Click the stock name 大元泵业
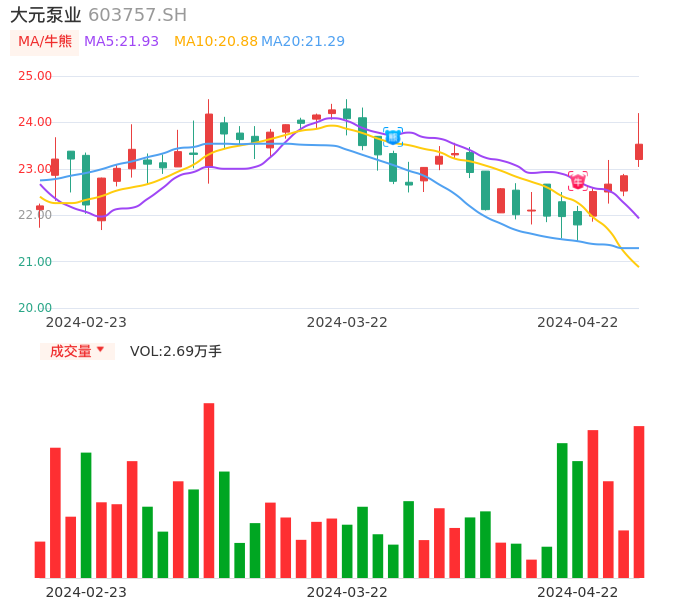This screenshot has width=686, height=606. (x=46, y=15)
